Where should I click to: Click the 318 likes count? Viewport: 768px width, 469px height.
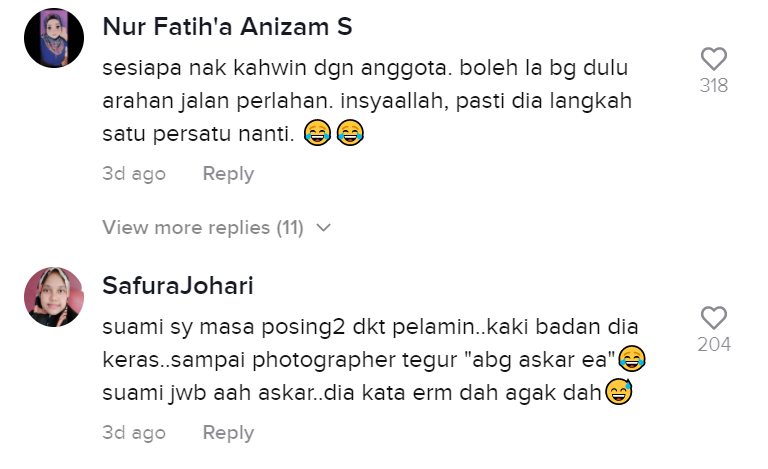coord(713,86)
